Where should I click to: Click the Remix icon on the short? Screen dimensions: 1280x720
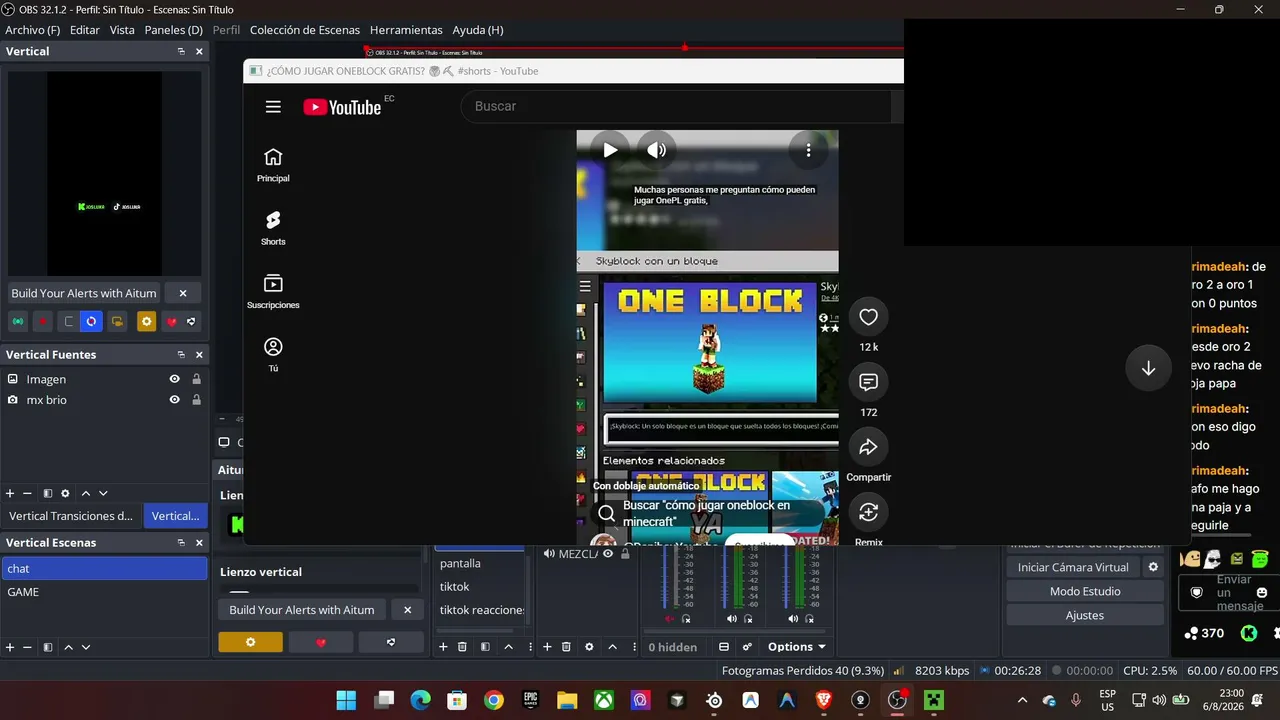click(868, 512)
